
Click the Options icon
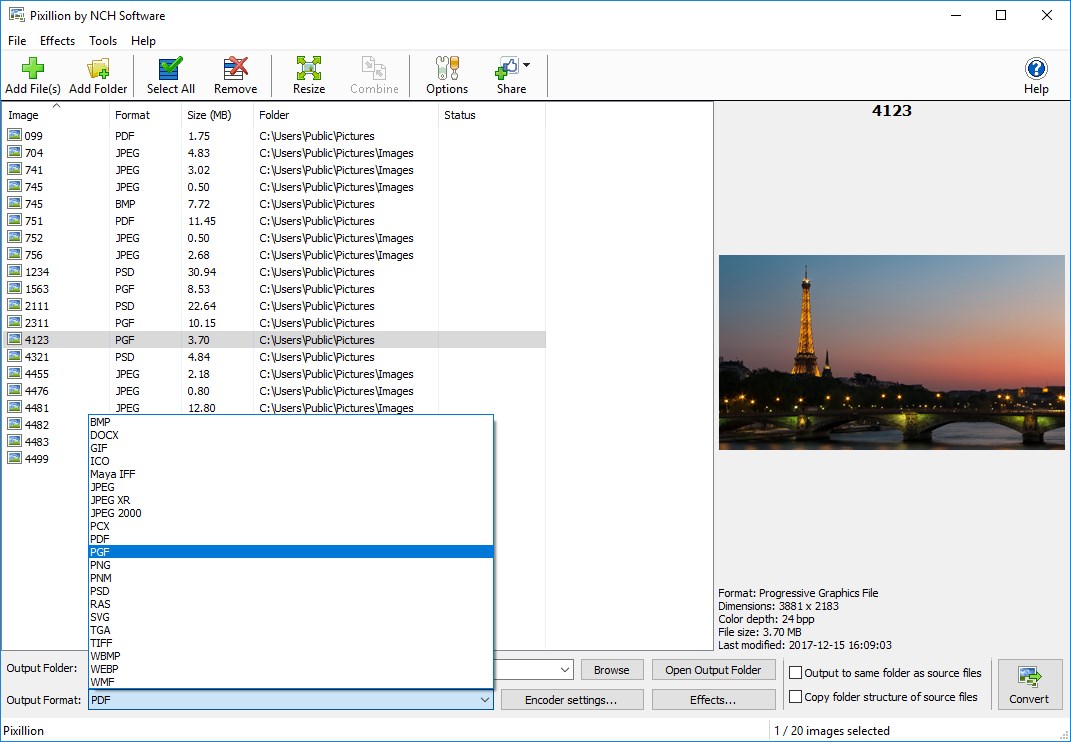[446, 68]
